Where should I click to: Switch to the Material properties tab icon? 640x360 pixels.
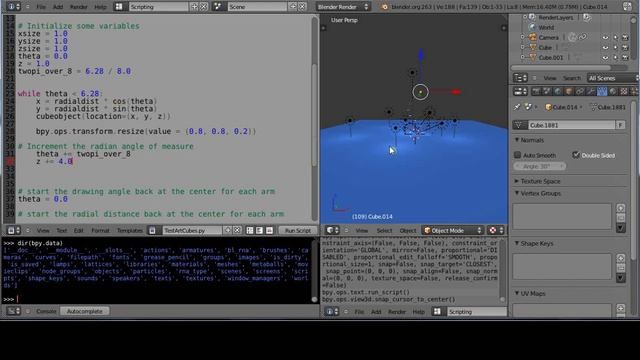click(613, 91)
